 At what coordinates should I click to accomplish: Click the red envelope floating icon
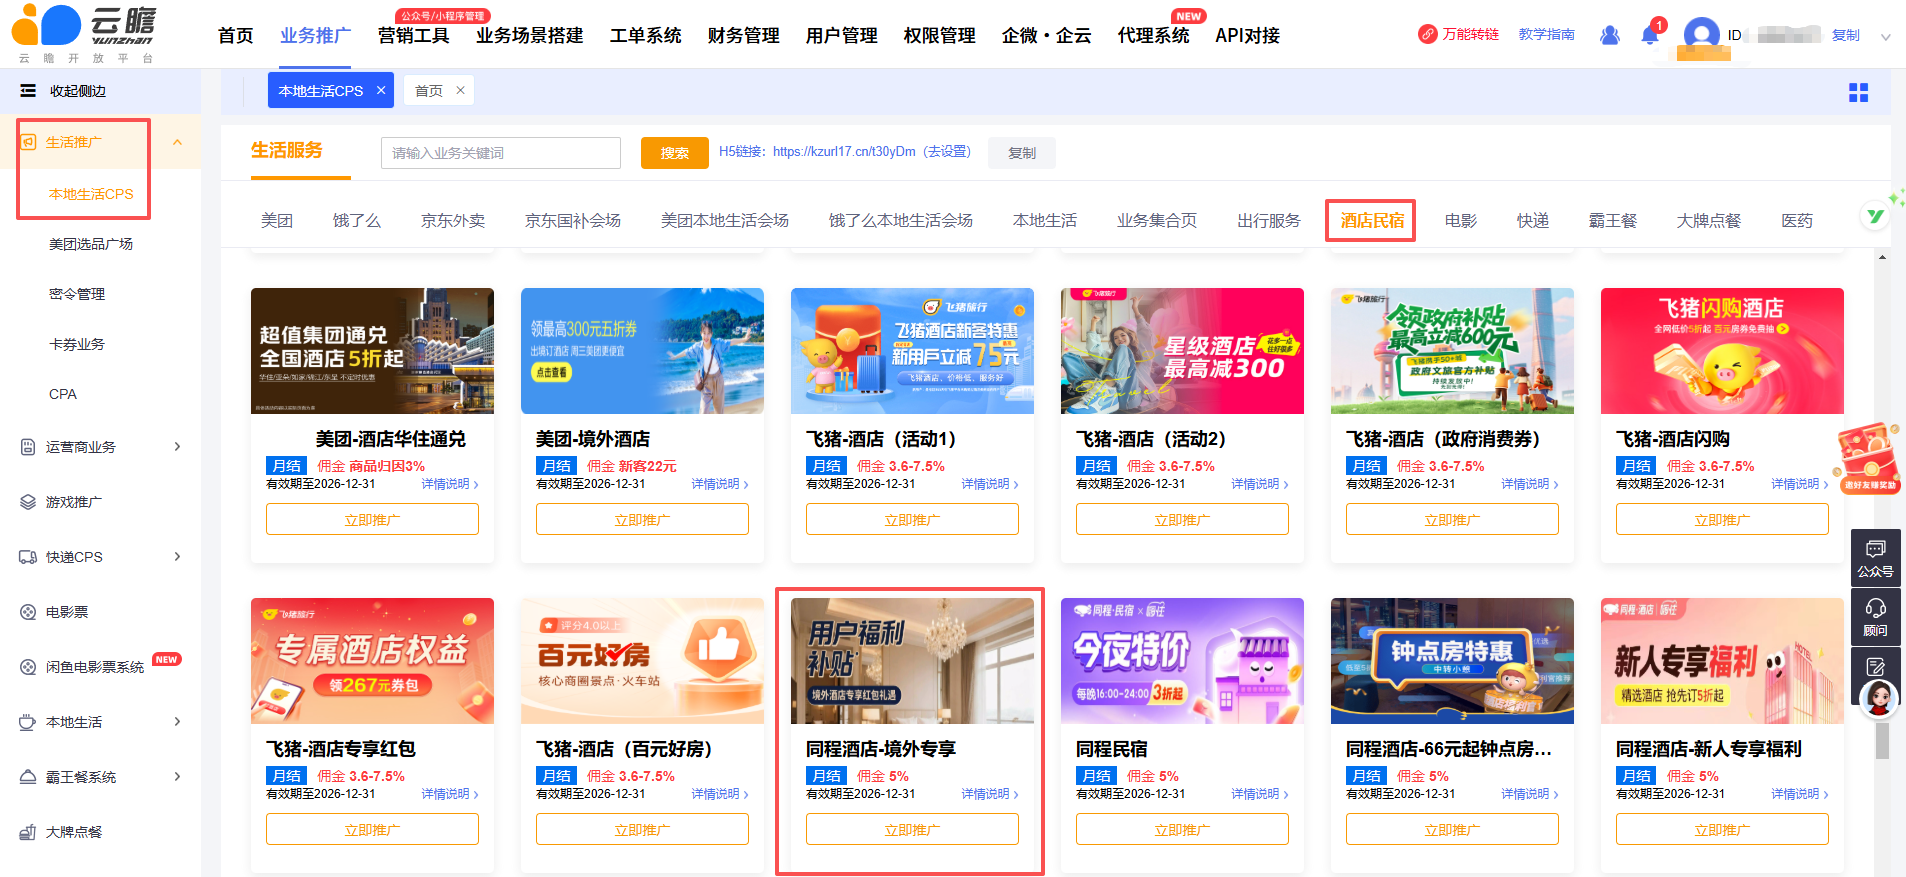1867,458
